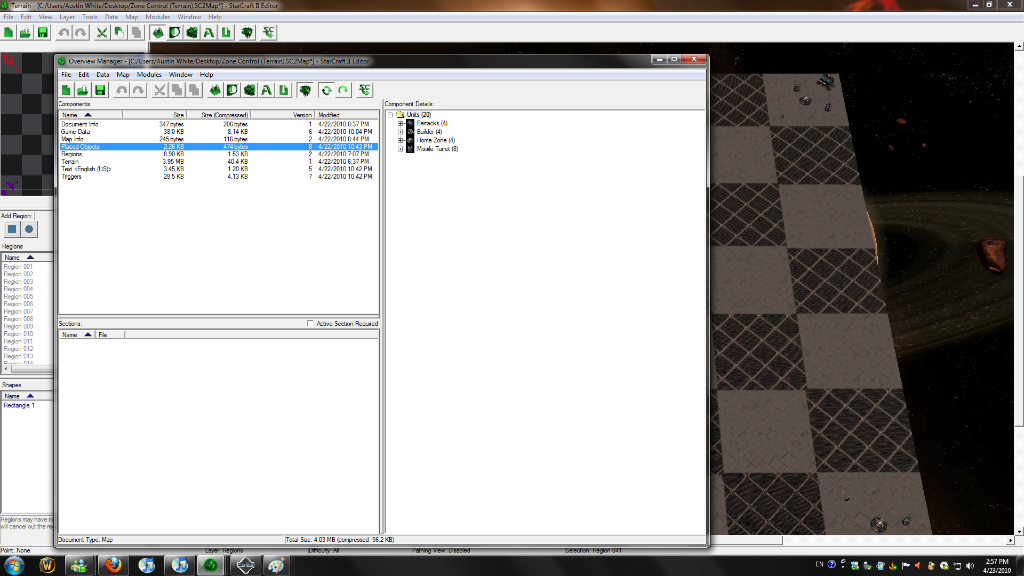Select Terrain component row
Image resolution: width=1024 pixels, height=576 pixels.
pyautogui.click(x=218, y=161)
